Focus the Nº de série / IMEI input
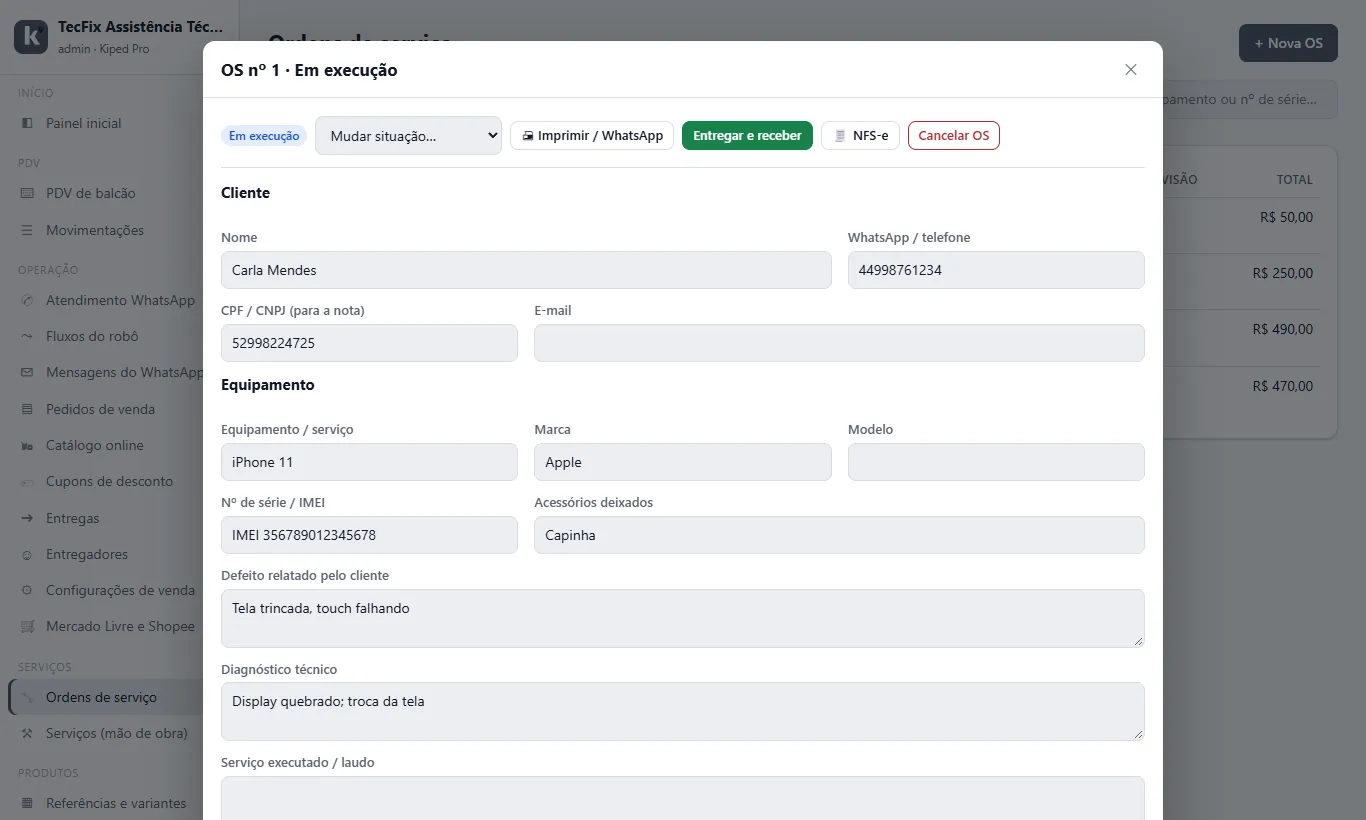The width and height of the screenshot is (1366, 820). pyautogui.click(x=369, y=535)
